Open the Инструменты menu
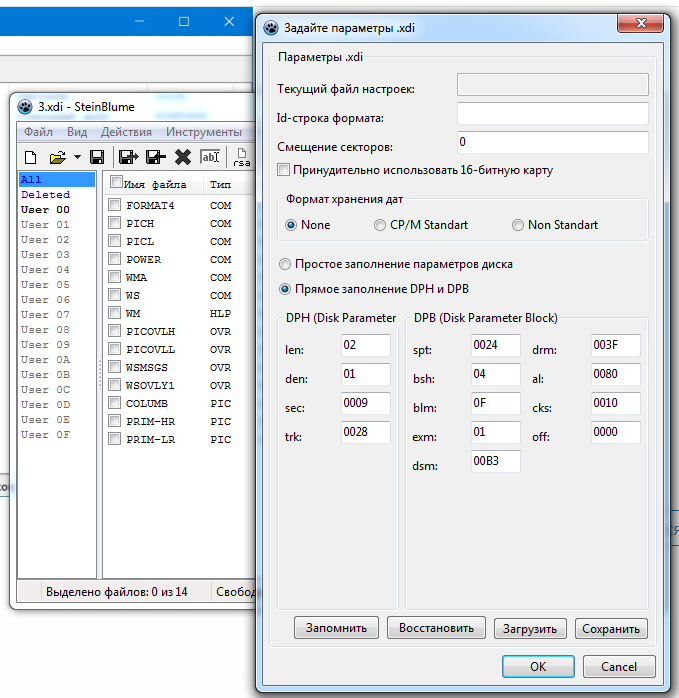This screenshot has height=698, width=679. [x=203, y=132]
